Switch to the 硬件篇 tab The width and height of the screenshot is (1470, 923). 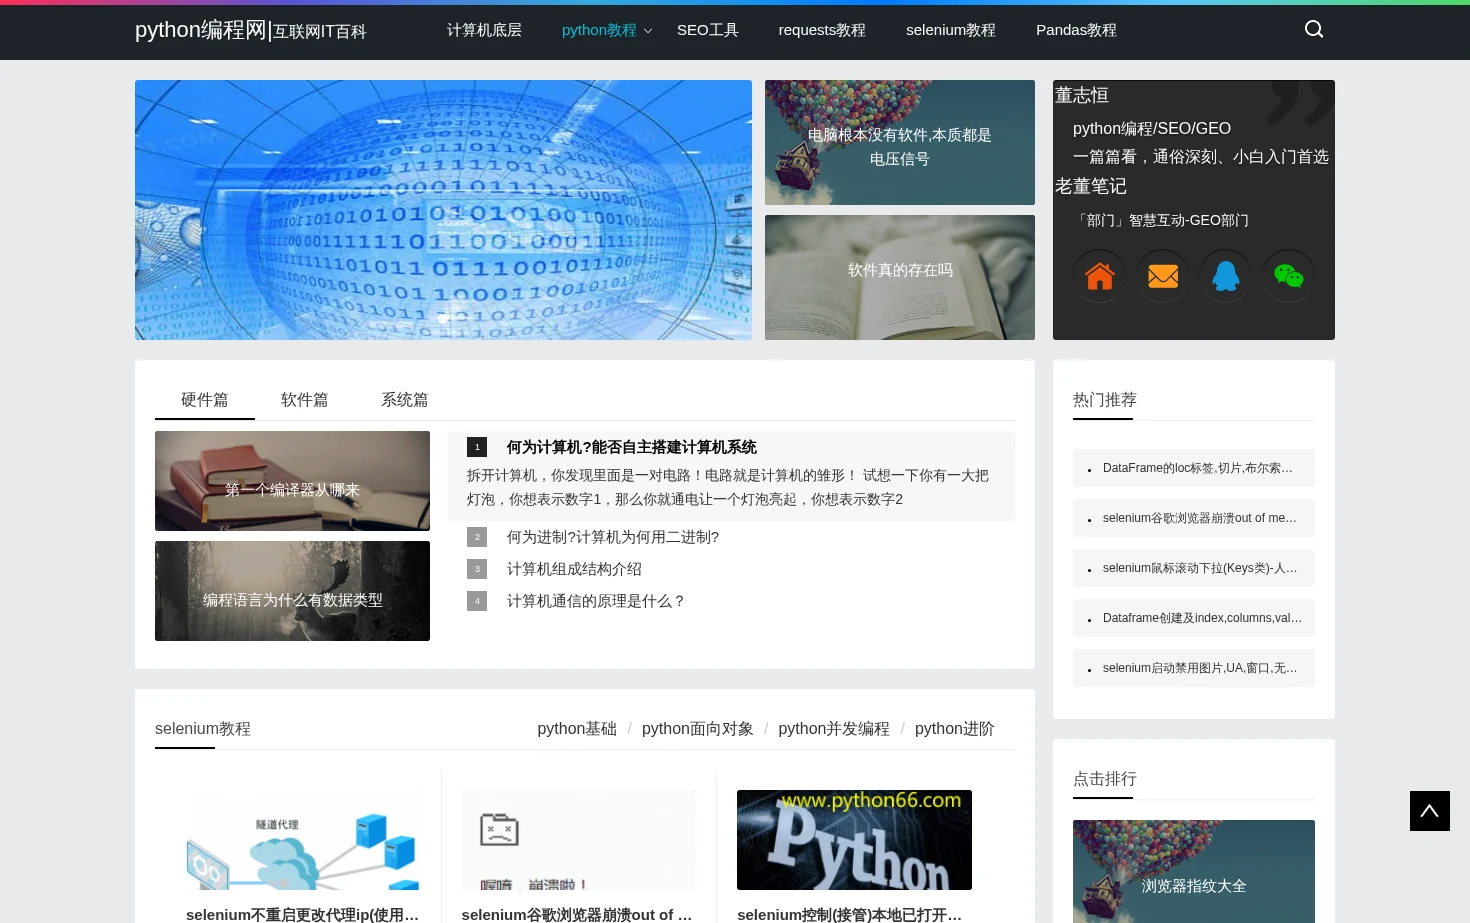[205, 400]
